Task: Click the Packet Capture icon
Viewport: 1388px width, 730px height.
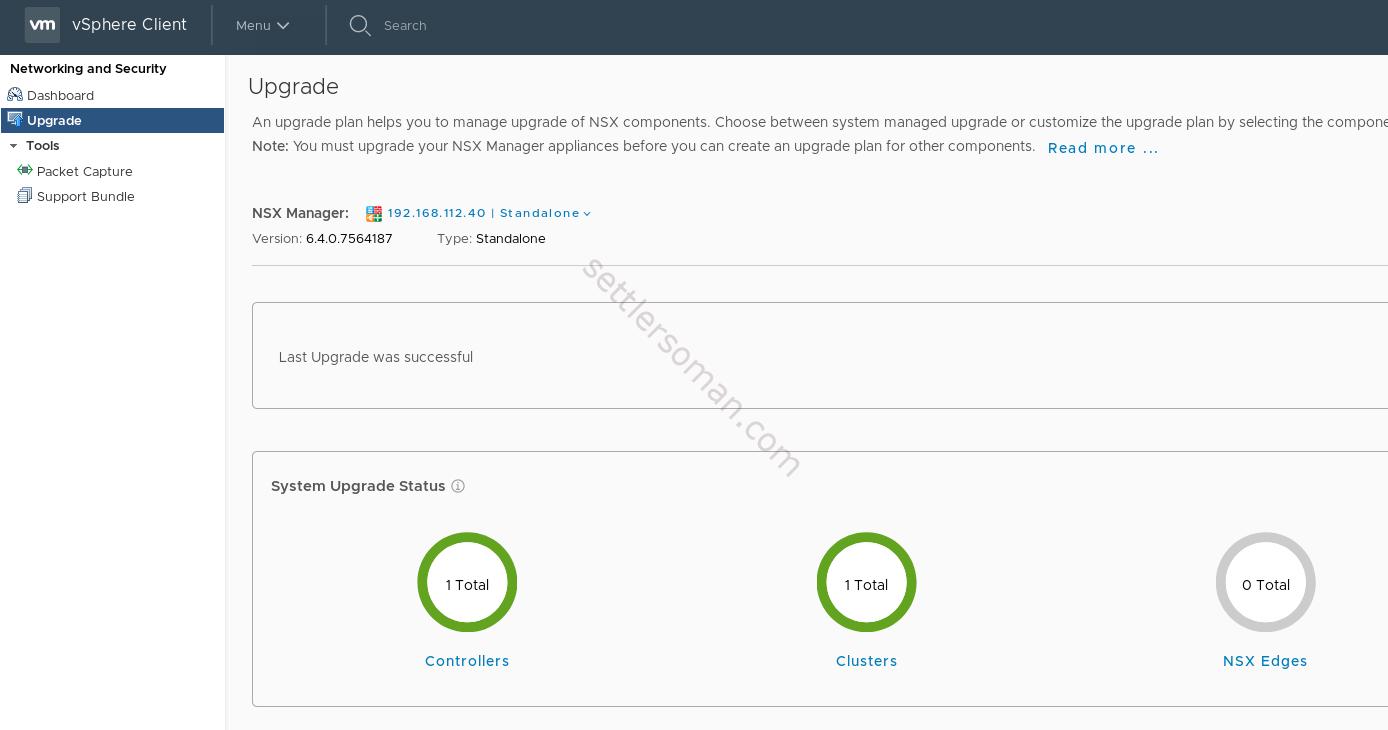Action: 25,171
